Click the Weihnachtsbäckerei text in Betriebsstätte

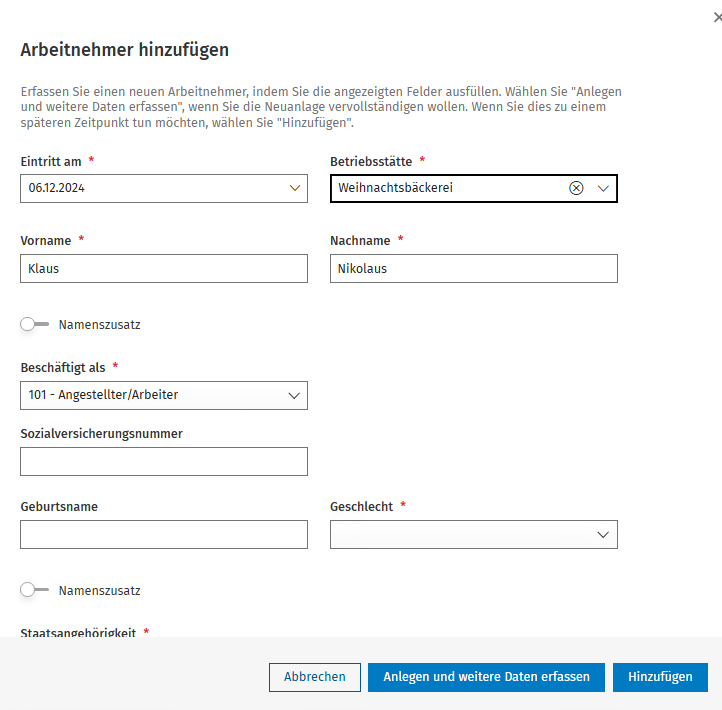tap(396, 188)
